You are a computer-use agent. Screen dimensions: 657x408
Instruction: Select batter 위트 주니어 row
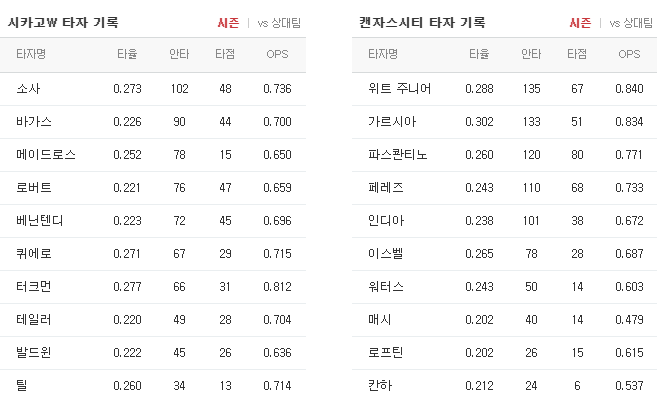pyautogui.click(x=504, y=89)
